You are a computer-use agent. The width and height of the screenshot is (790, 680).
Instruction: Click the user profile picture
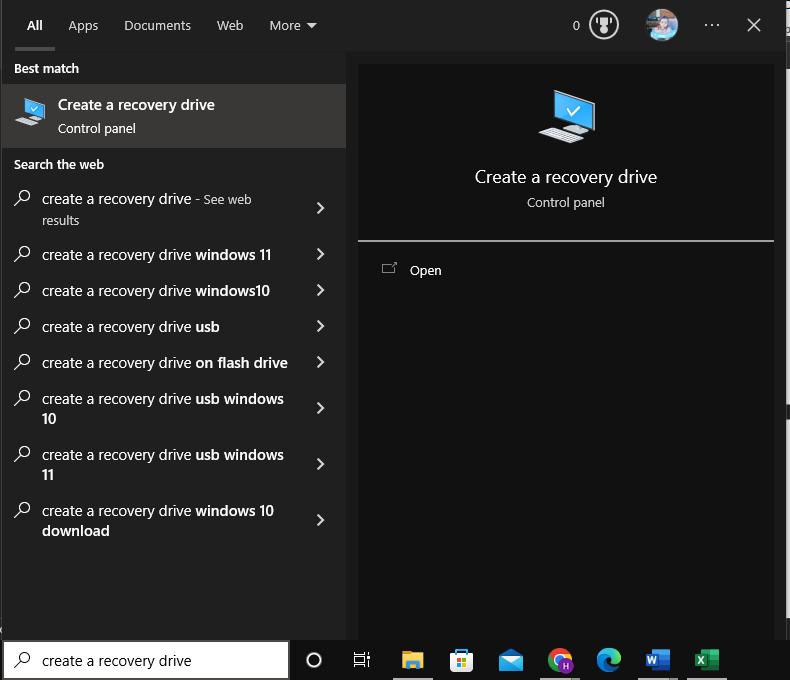click(x=662, y=25)
